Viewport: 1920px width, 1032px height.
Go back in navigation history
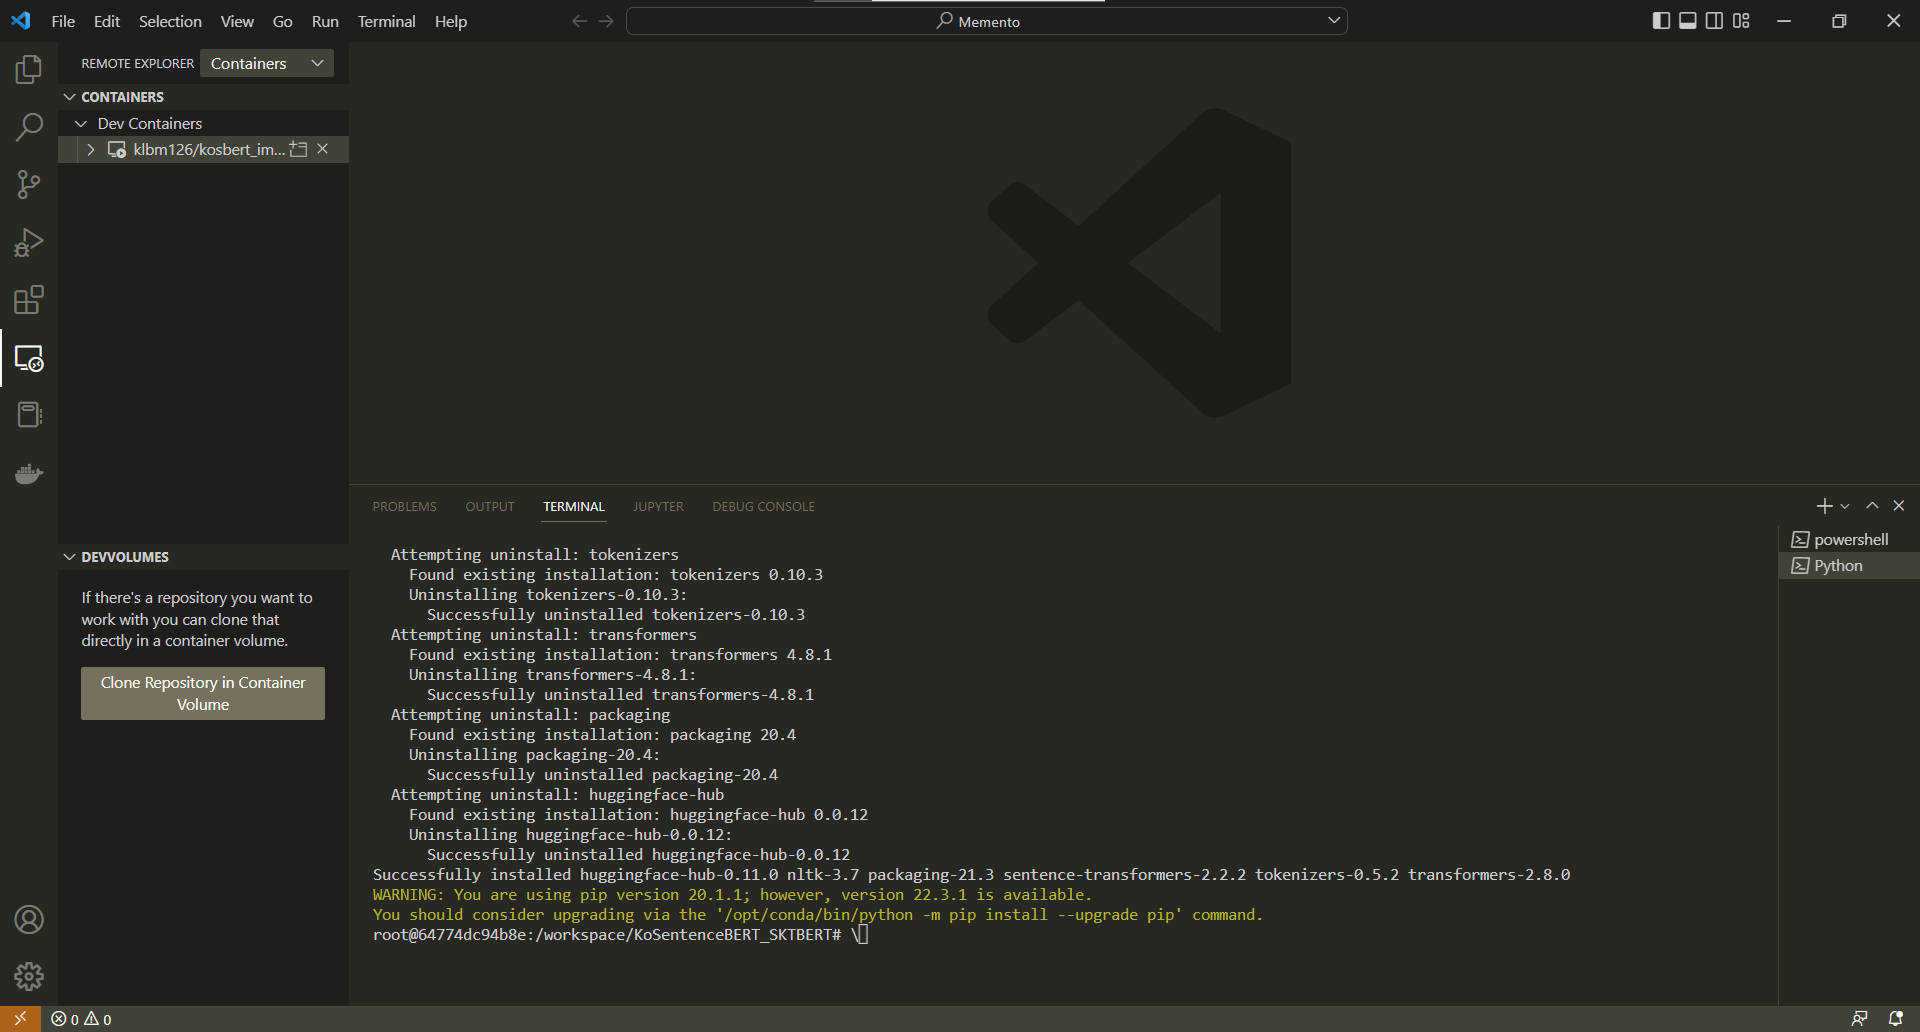pyautogui.click(x=579, y=21)
